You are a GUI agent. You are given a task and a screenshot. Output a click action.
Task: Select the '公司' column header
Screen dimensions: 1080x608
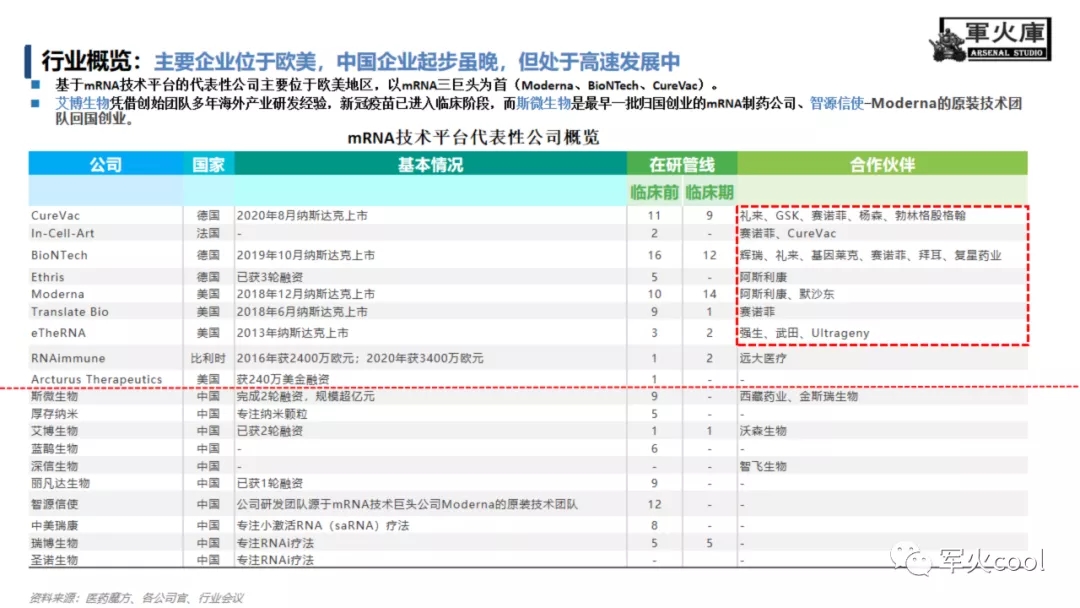click(105, 165)
